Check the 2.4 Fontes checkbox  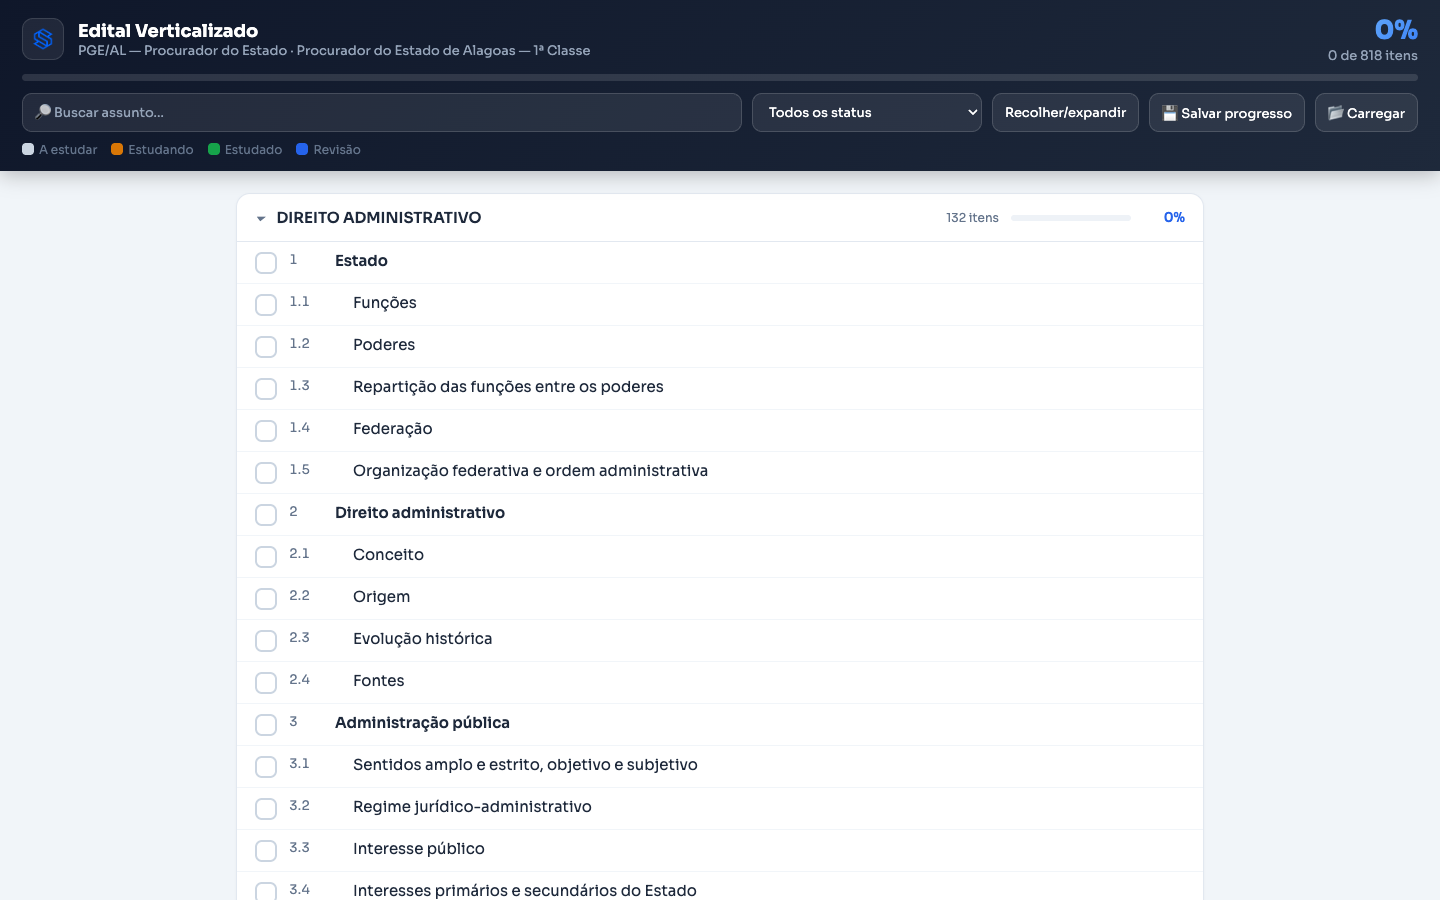click(x=266, y=683)
